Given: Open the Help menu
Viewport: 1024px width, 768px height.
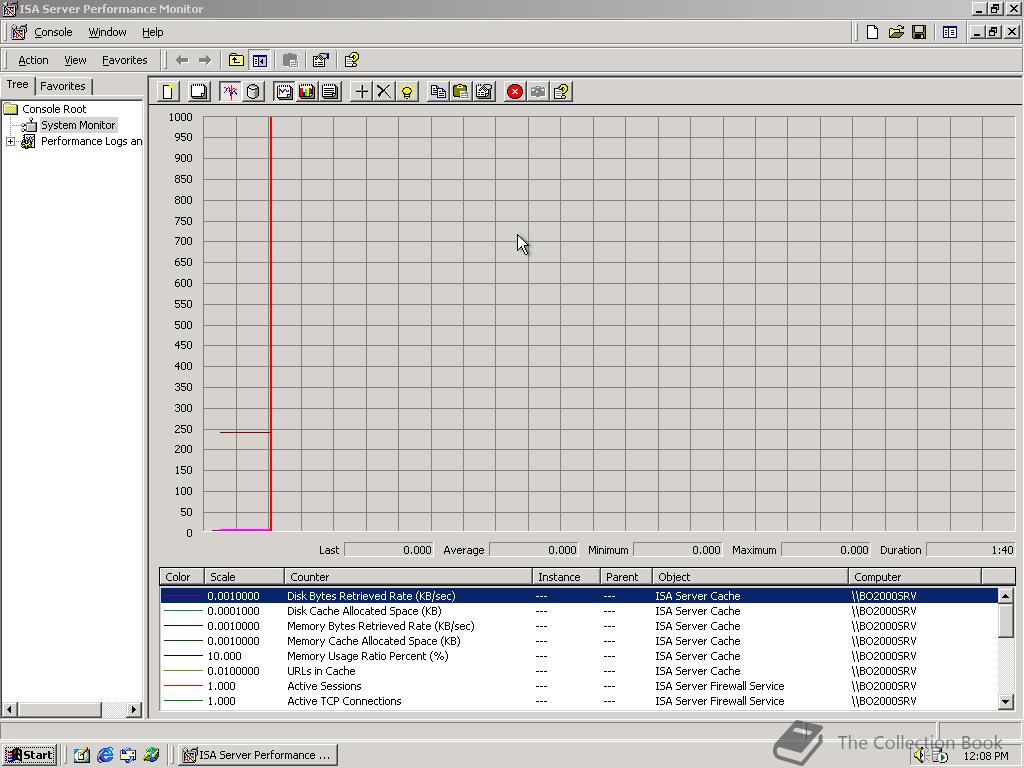Looking at the screenshot, I should (x=153, y=32).
